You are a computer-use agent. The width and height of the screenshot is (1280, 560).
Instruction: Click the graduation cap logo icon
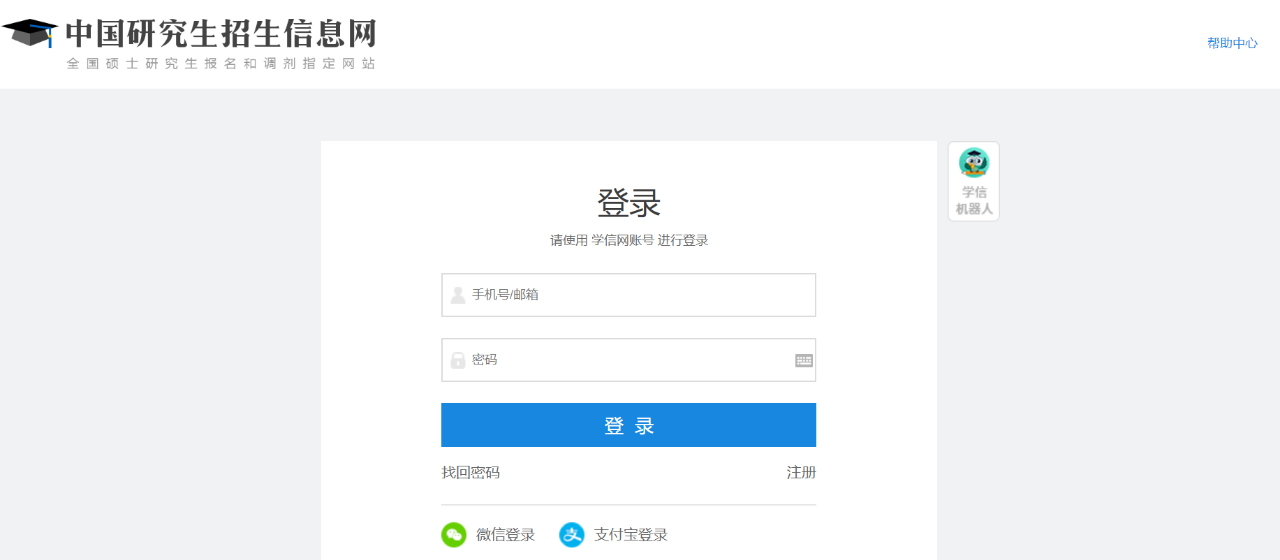pyautogui.click(x=30, y=32)
